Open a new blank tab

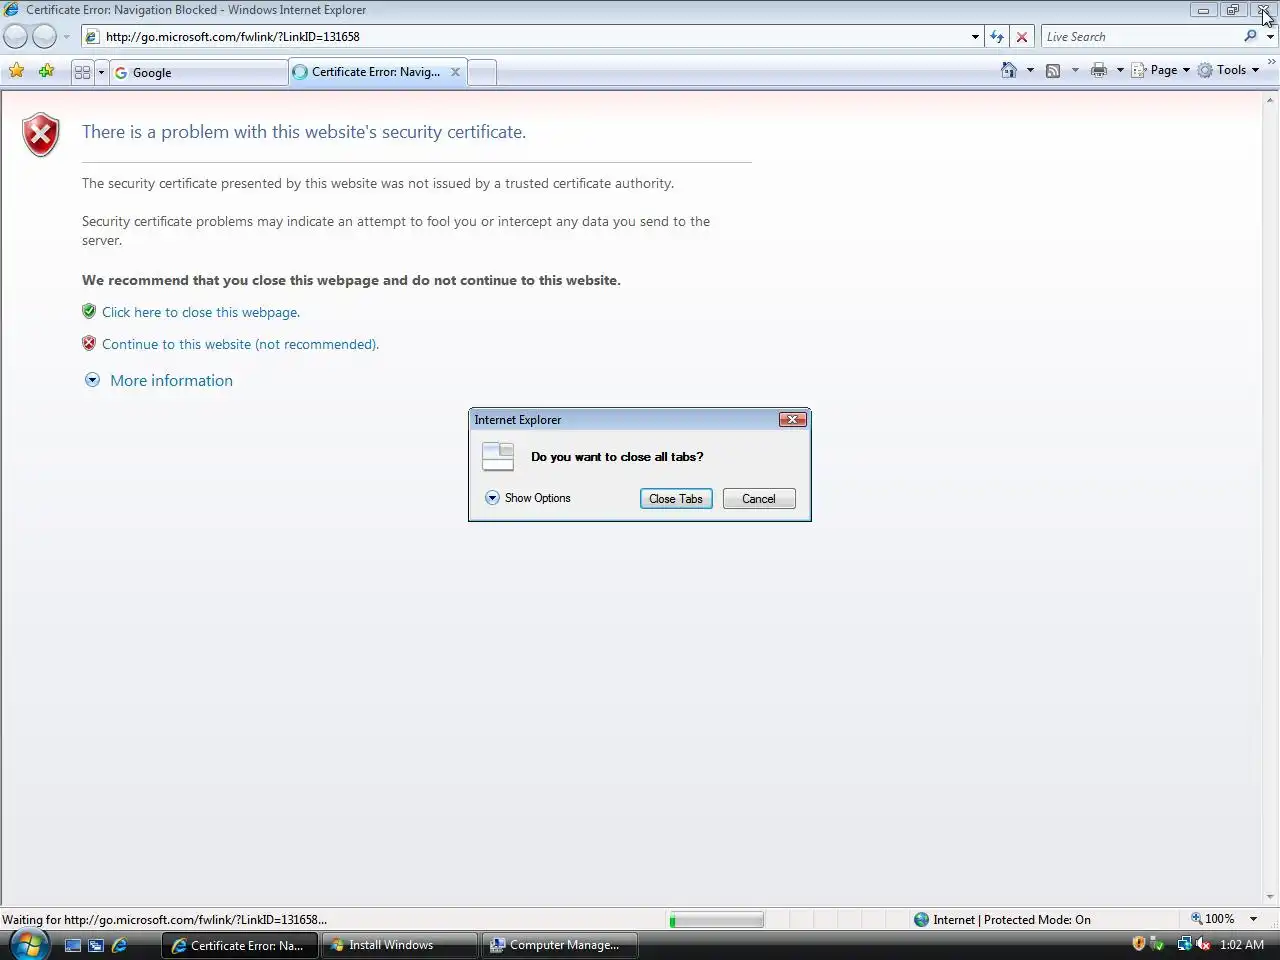(482, 73)
